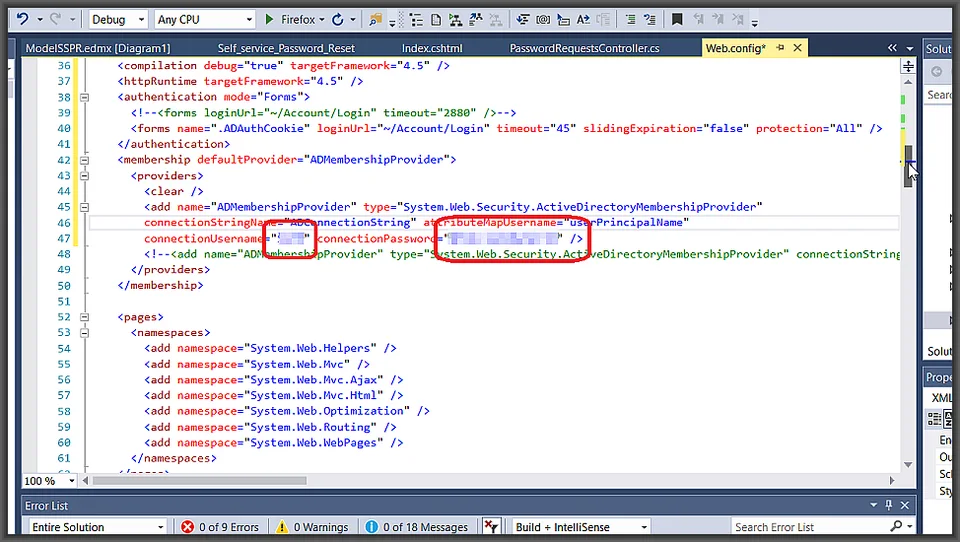Click the Next bookmark icon
This screenshot has height=542, width=960.
click(x=718, y=20)
